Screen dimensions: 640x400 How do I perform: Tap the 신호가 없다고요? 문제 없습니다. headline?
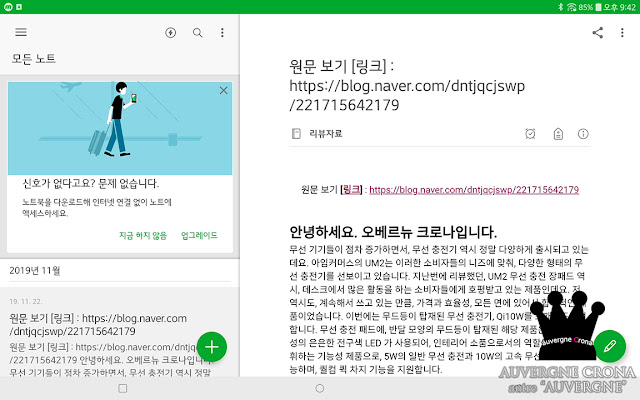[x=91, y=183]
